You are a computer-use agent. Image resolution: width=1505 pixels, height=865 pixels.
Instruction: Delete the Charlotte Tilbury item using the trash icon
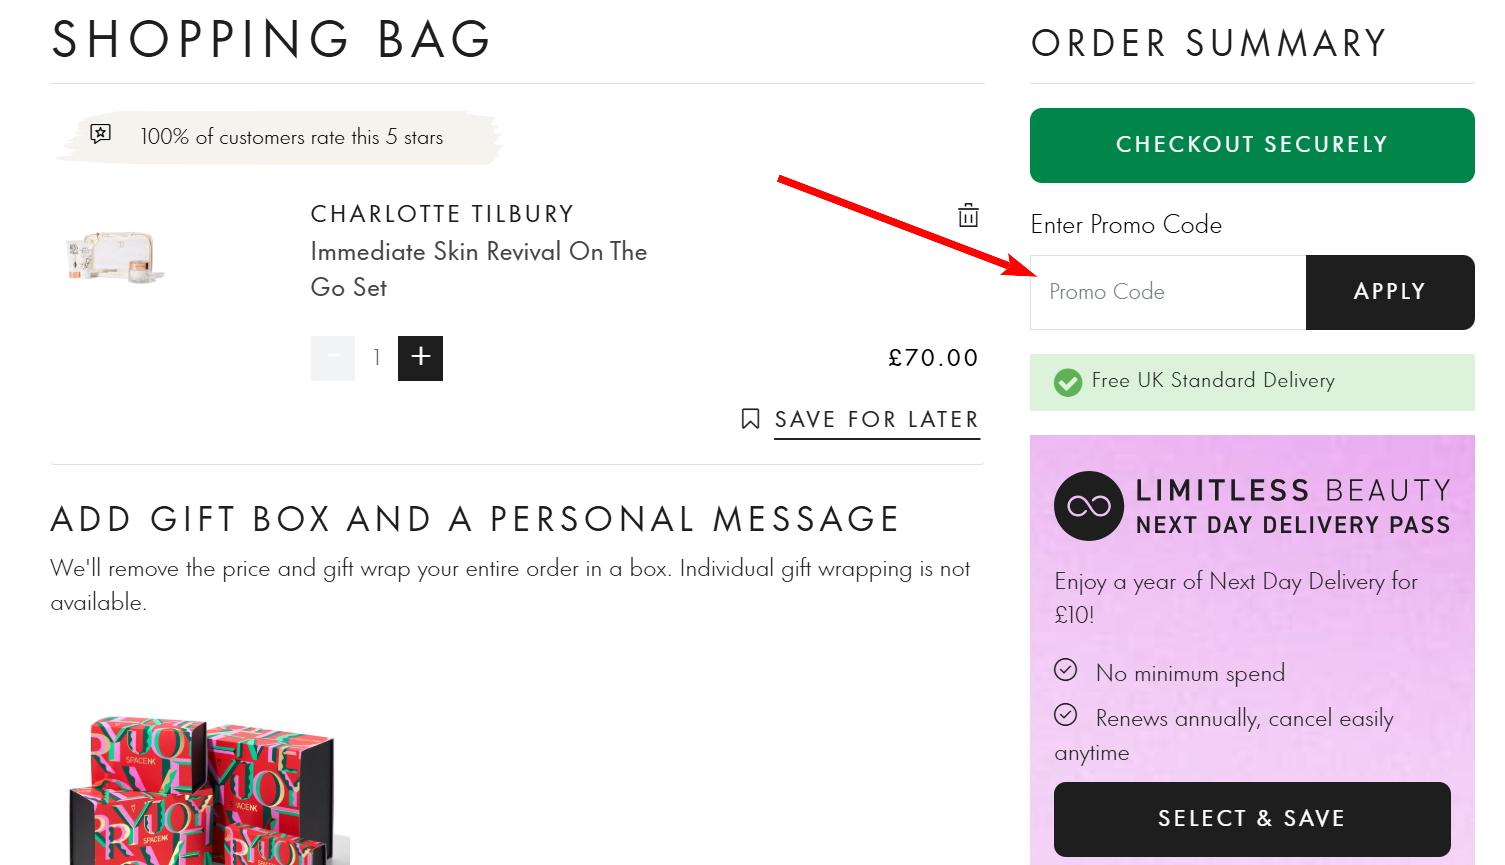tap(966, 214)
